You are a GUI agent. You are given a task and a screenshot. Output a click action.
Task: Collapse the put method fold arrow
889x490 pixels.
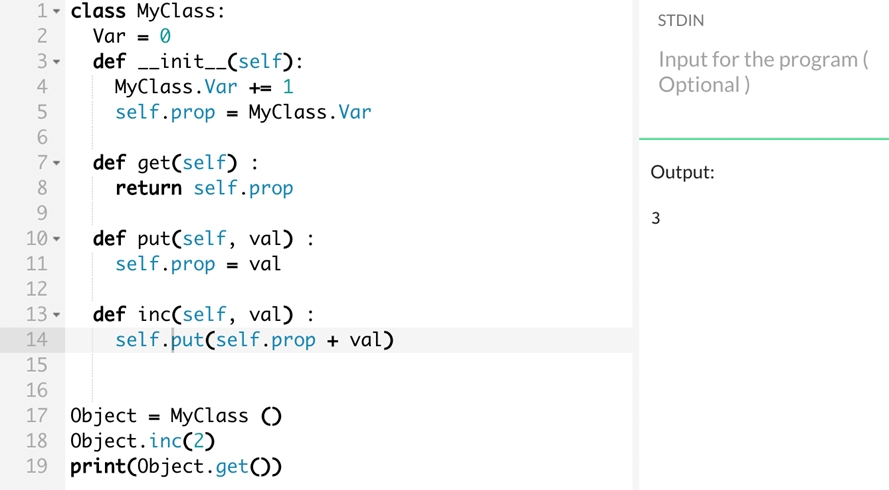[x=56, y=239]
